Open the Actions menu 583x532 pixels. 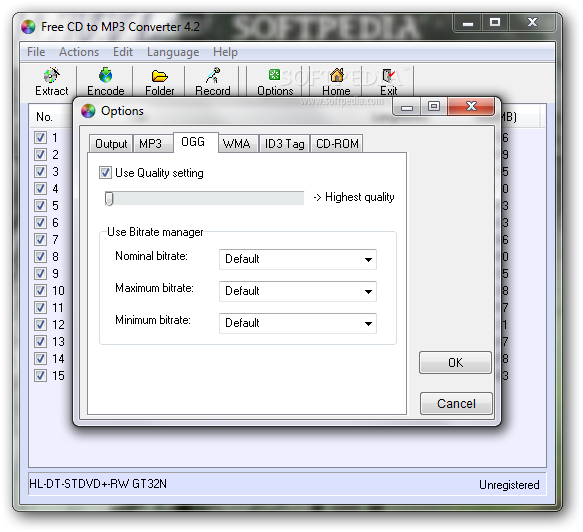79,52
